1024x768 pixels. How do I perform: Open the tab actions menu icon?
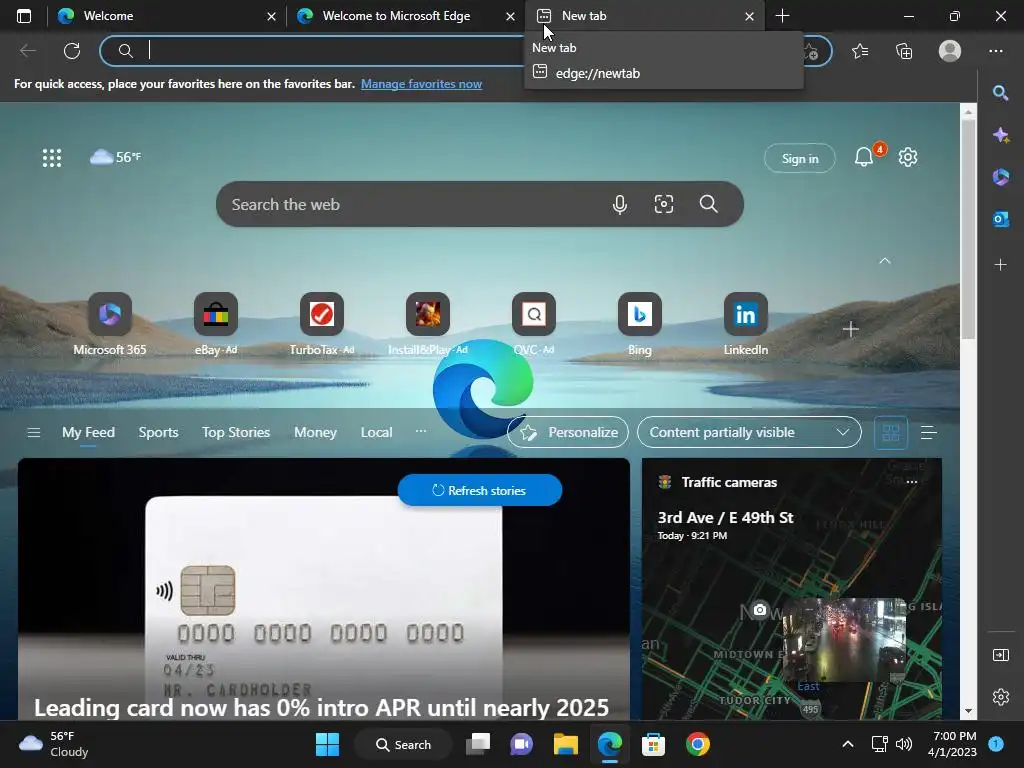pos(24,16)
